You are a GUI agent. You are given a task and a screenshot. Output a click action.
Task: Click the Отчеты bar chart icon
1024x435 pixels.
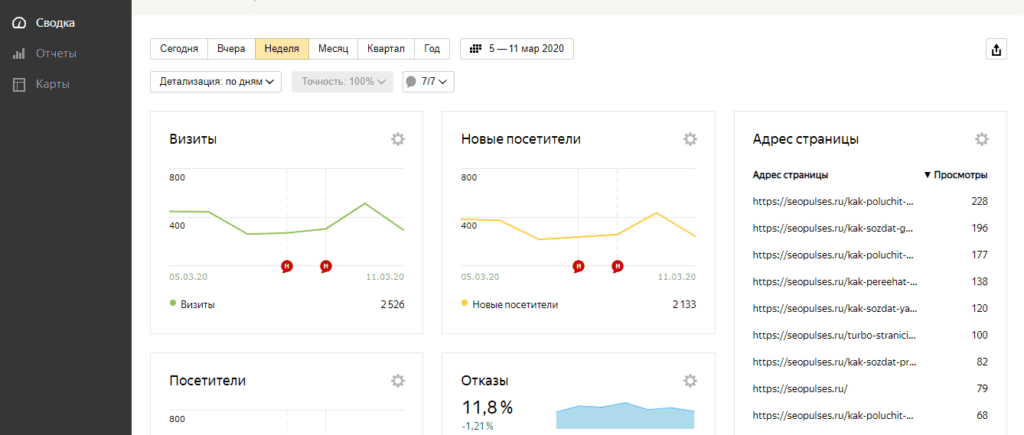(x=19, y=54)
